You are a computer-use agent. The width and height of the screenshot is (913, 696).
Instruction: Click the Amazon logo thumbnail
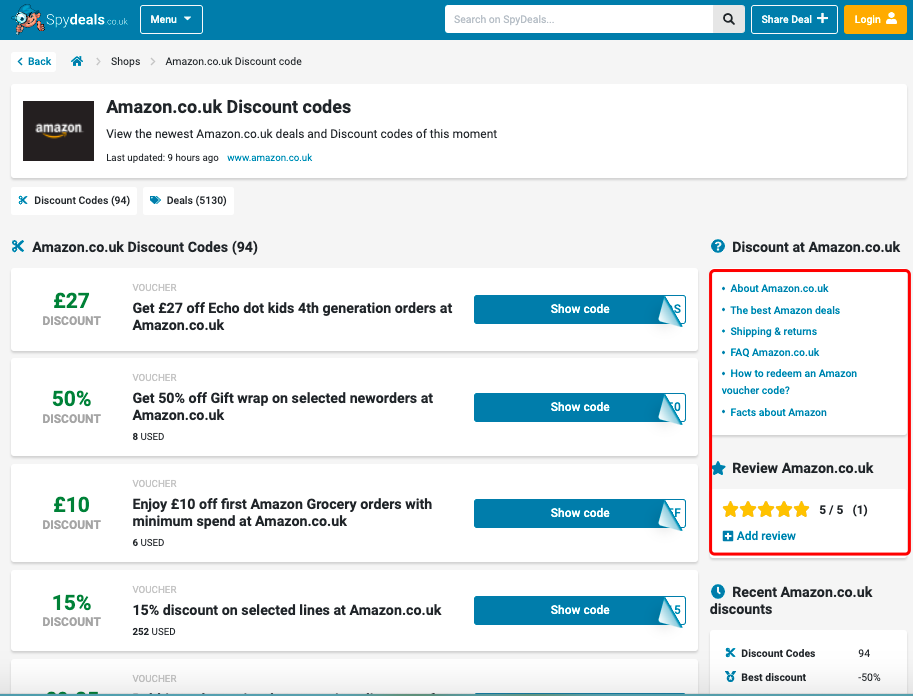(58, 131)
